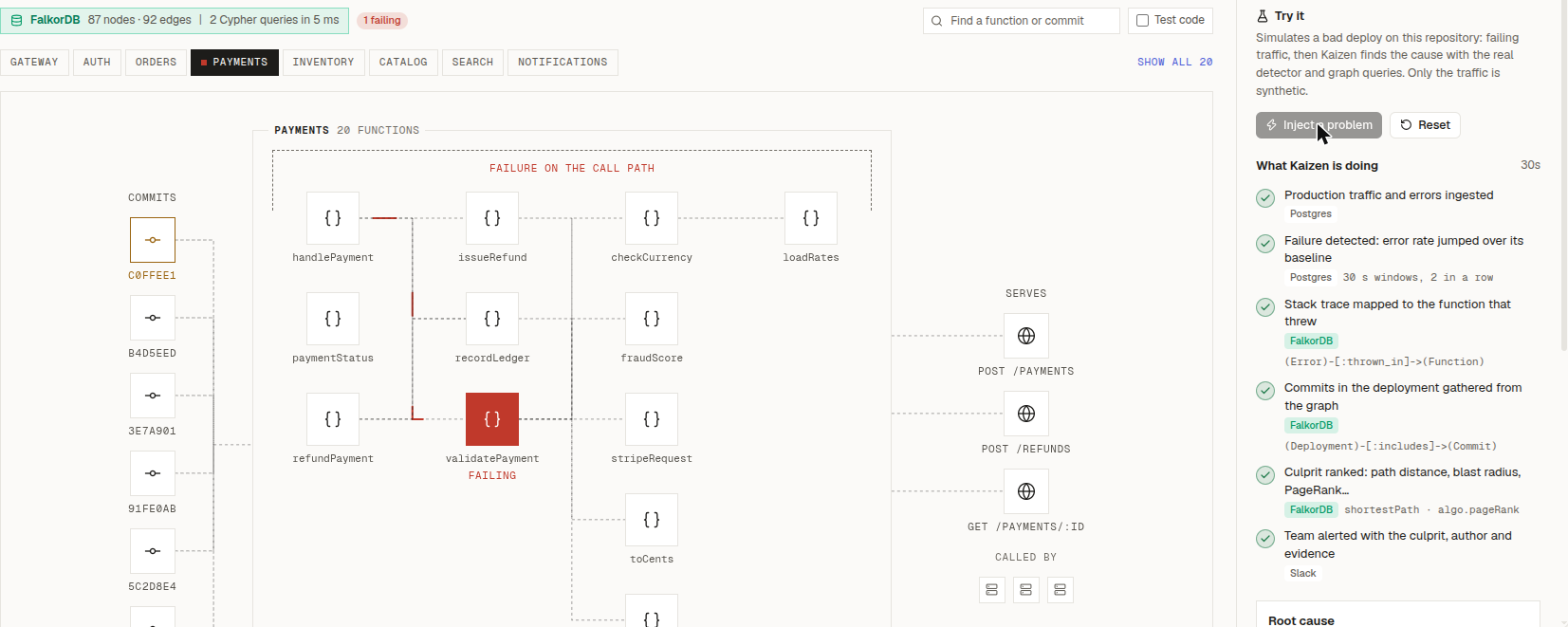1568x627 pixels.
Task: Click the Reset button
Action: [1425, 125]
